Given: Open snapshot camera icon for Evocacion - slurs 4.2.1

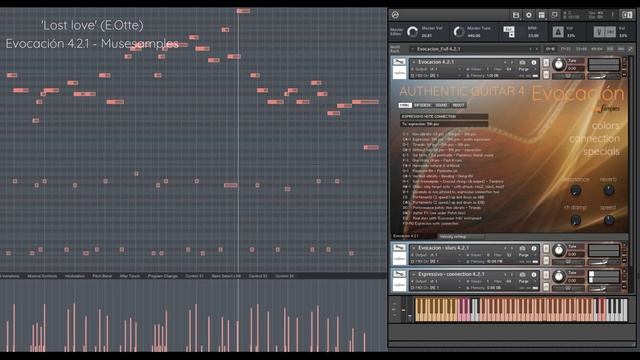Looking at the screenshot, I should (522, 248).
